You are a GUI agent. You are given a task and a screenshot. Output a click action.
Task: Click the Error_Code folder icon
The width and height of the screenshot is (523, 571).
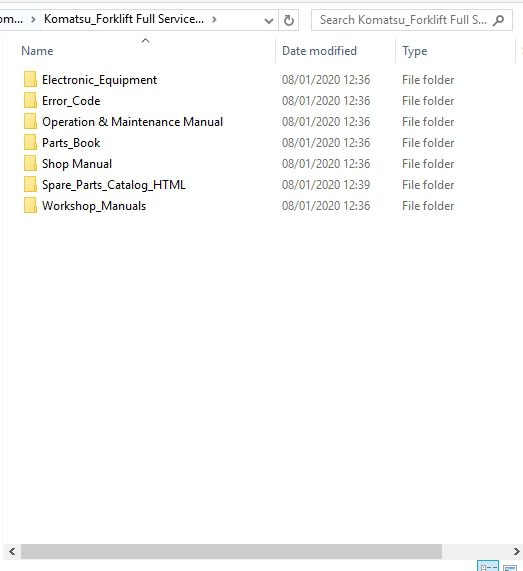click(30, 101)
